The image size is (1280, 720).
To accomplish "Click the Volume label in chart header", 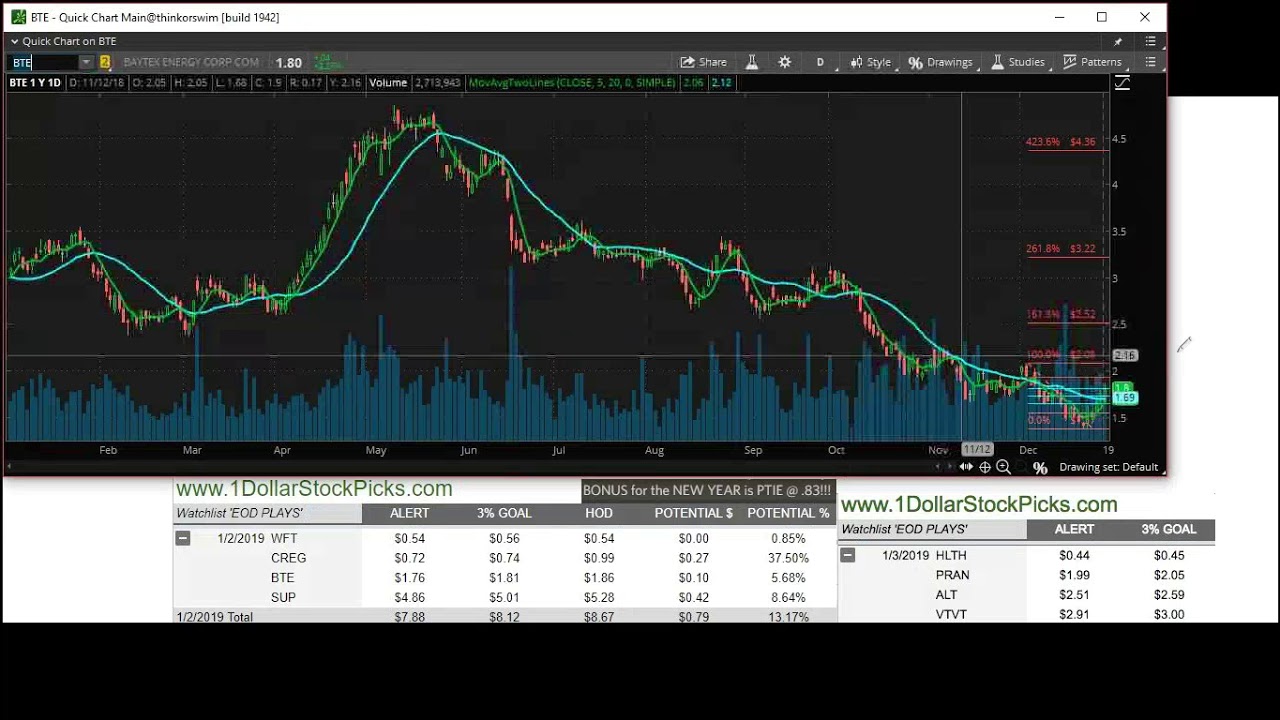I will click(x=388, y=83).
